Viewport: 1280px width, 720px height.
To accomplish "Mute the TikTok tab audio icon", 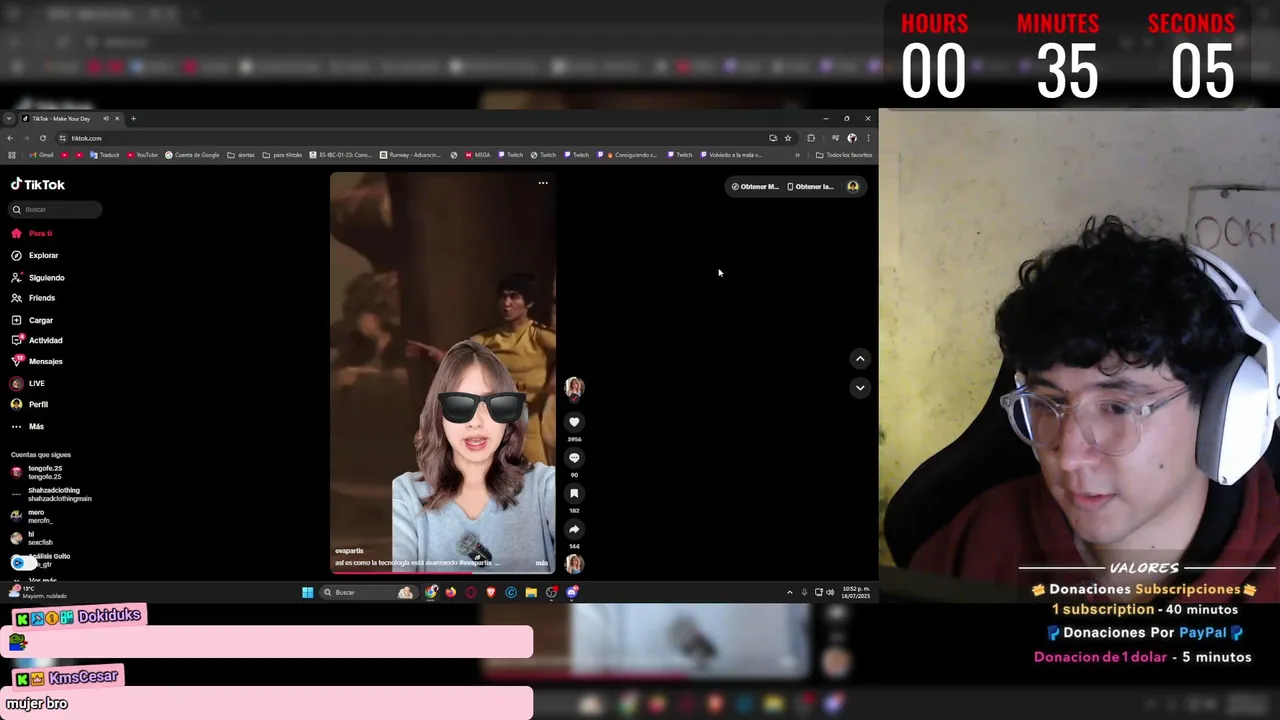I will point(105,119).
